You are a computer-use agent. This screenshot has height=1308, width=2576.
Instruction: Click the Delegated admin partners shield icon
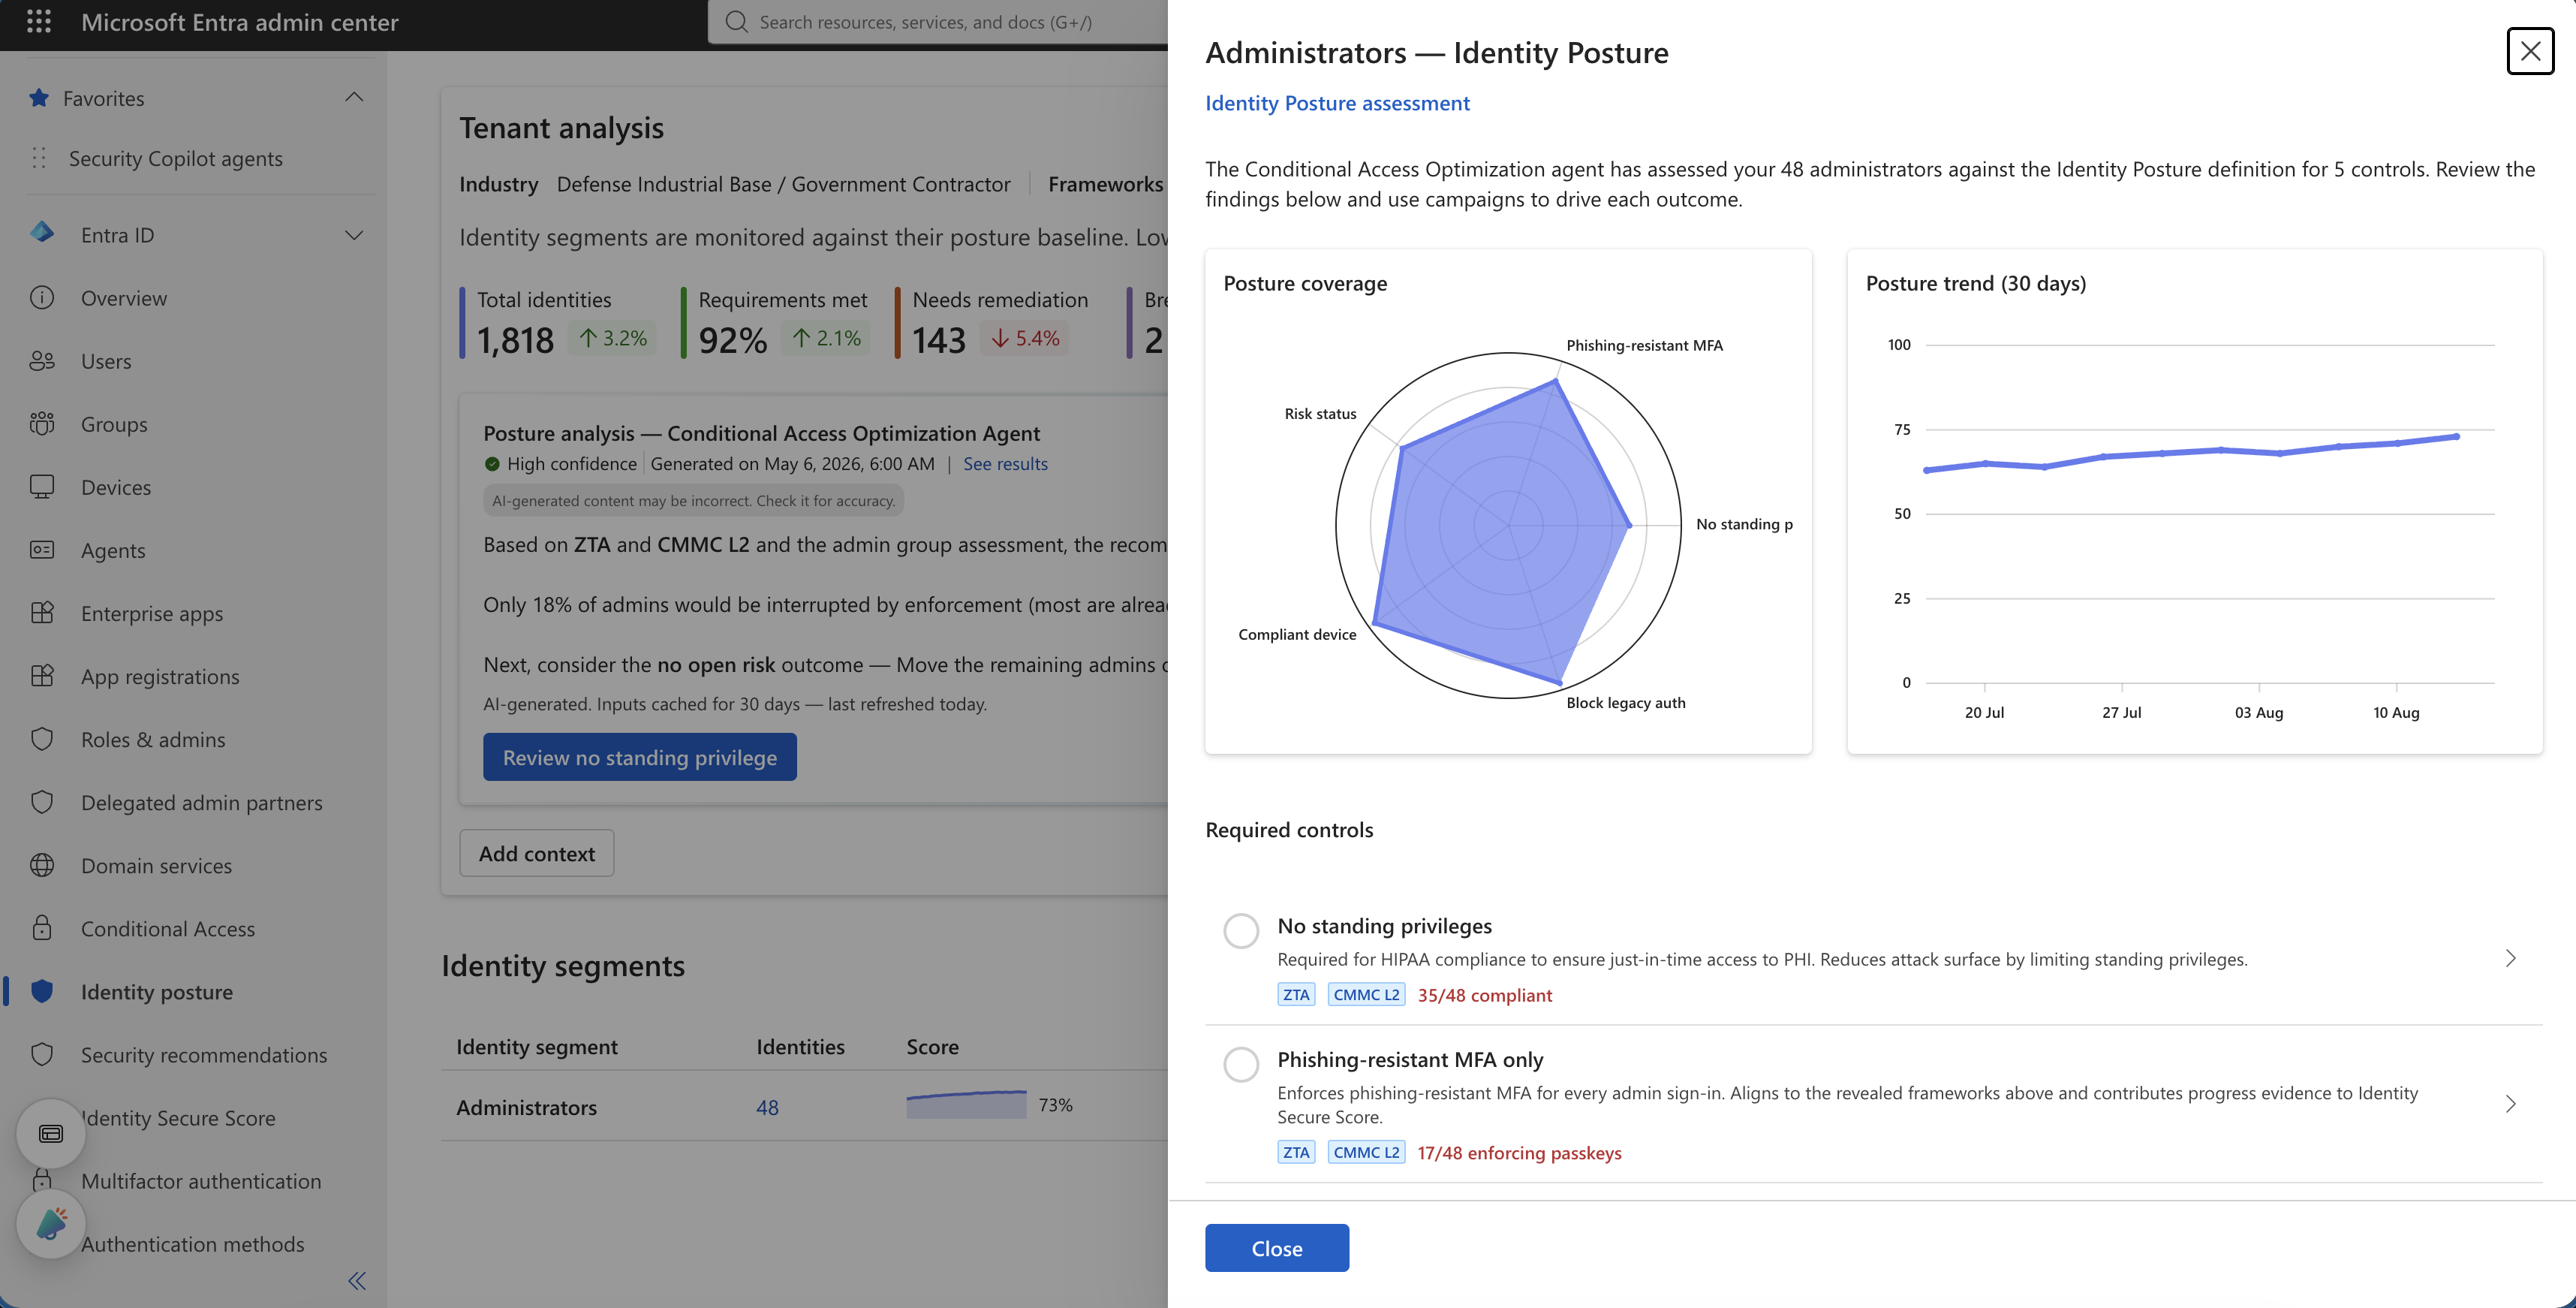[42, 801]
